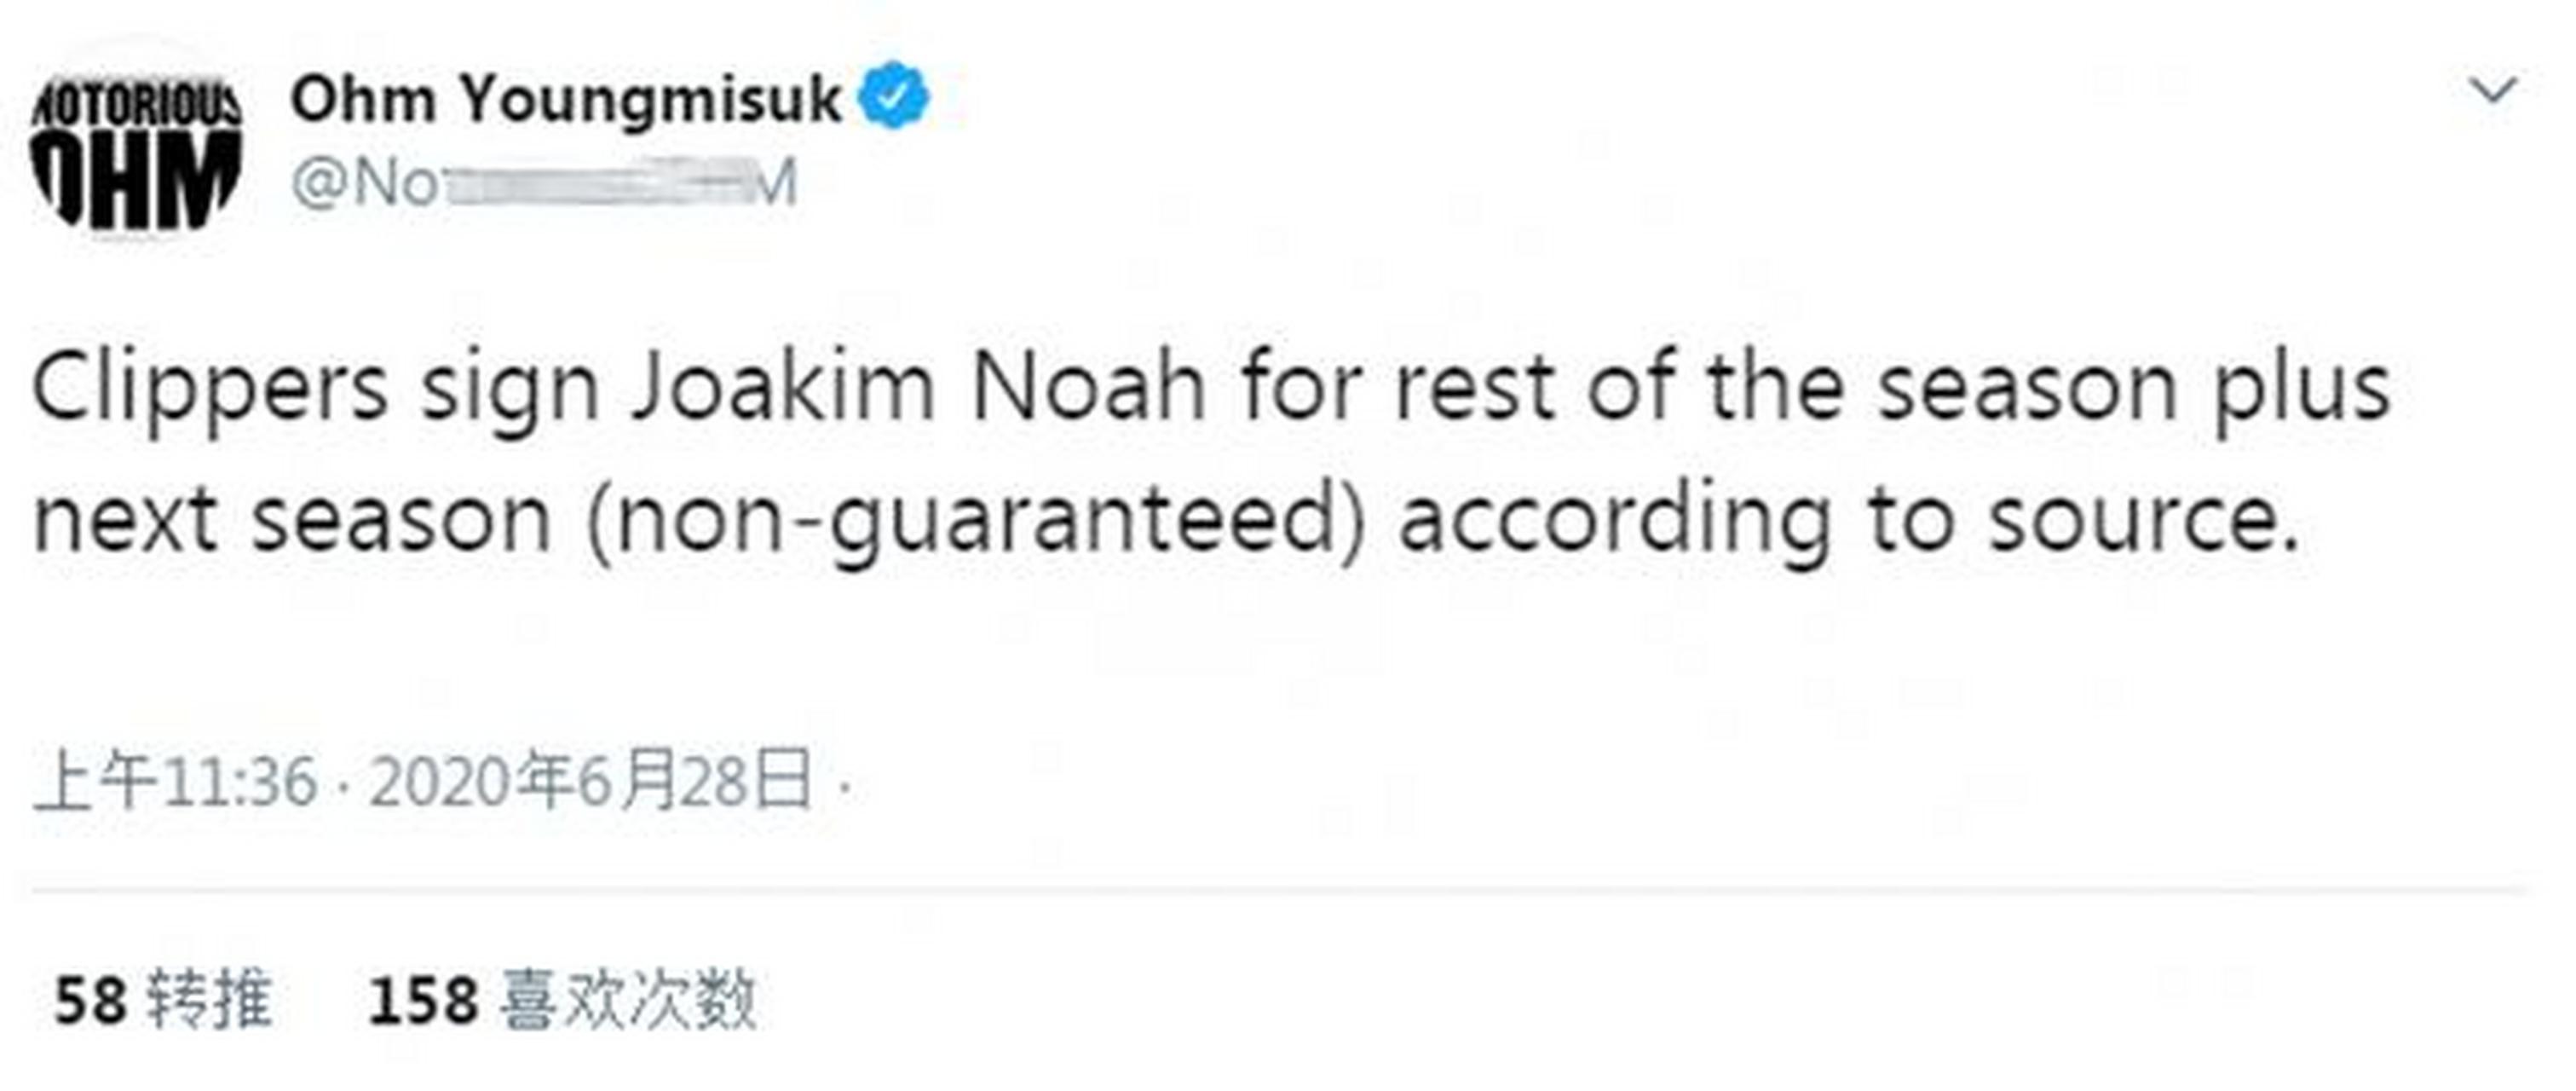Click the bold number 158
This screenshot has height=1091, width=2576.
(x=423, y=1001)
